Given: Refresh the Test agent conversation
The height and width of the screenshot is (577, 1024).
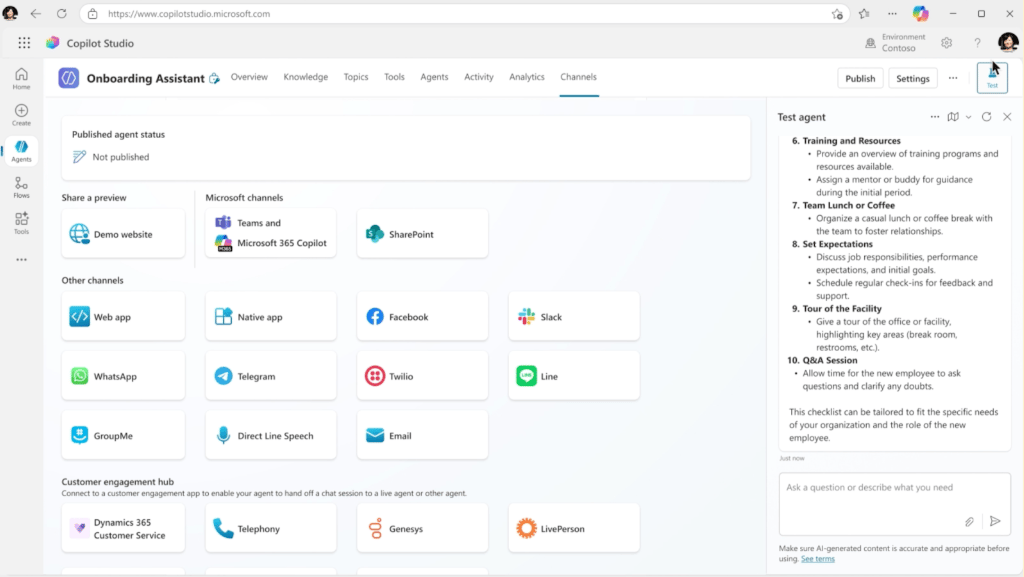Looking at the screenshot, I should coord(986,117).
